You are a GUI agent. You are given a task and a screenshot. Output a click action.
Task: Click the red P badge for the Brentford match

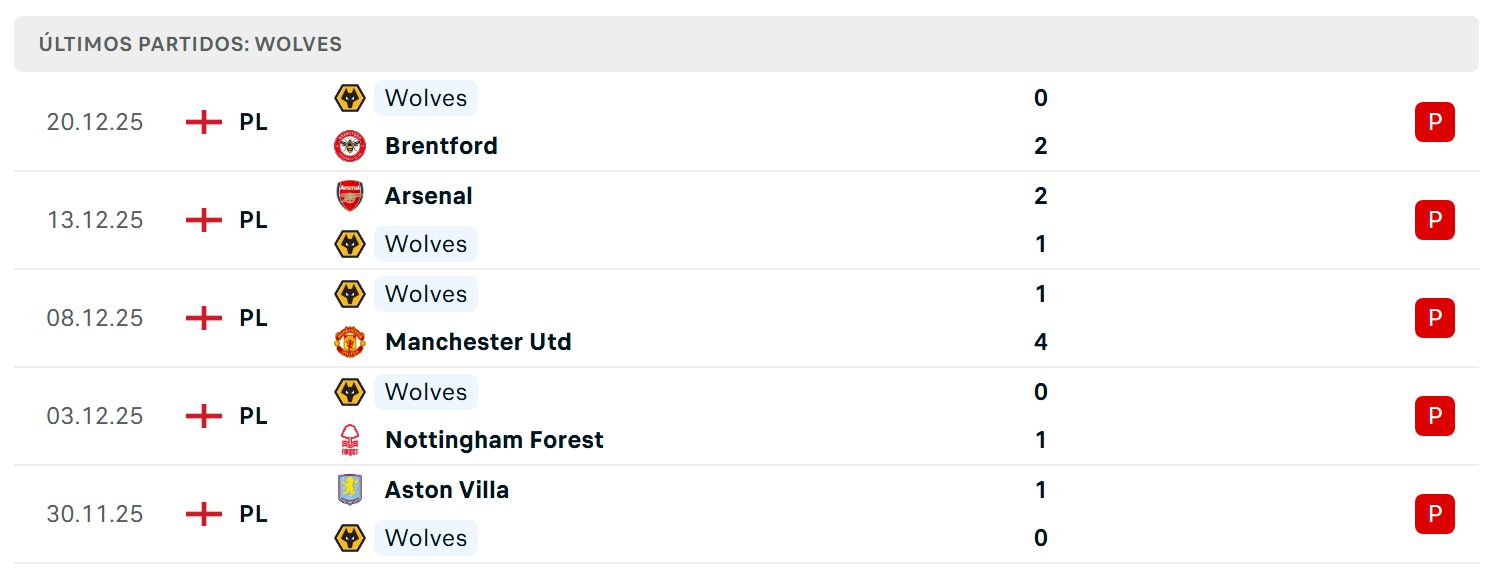click(x=1435, y=122)
